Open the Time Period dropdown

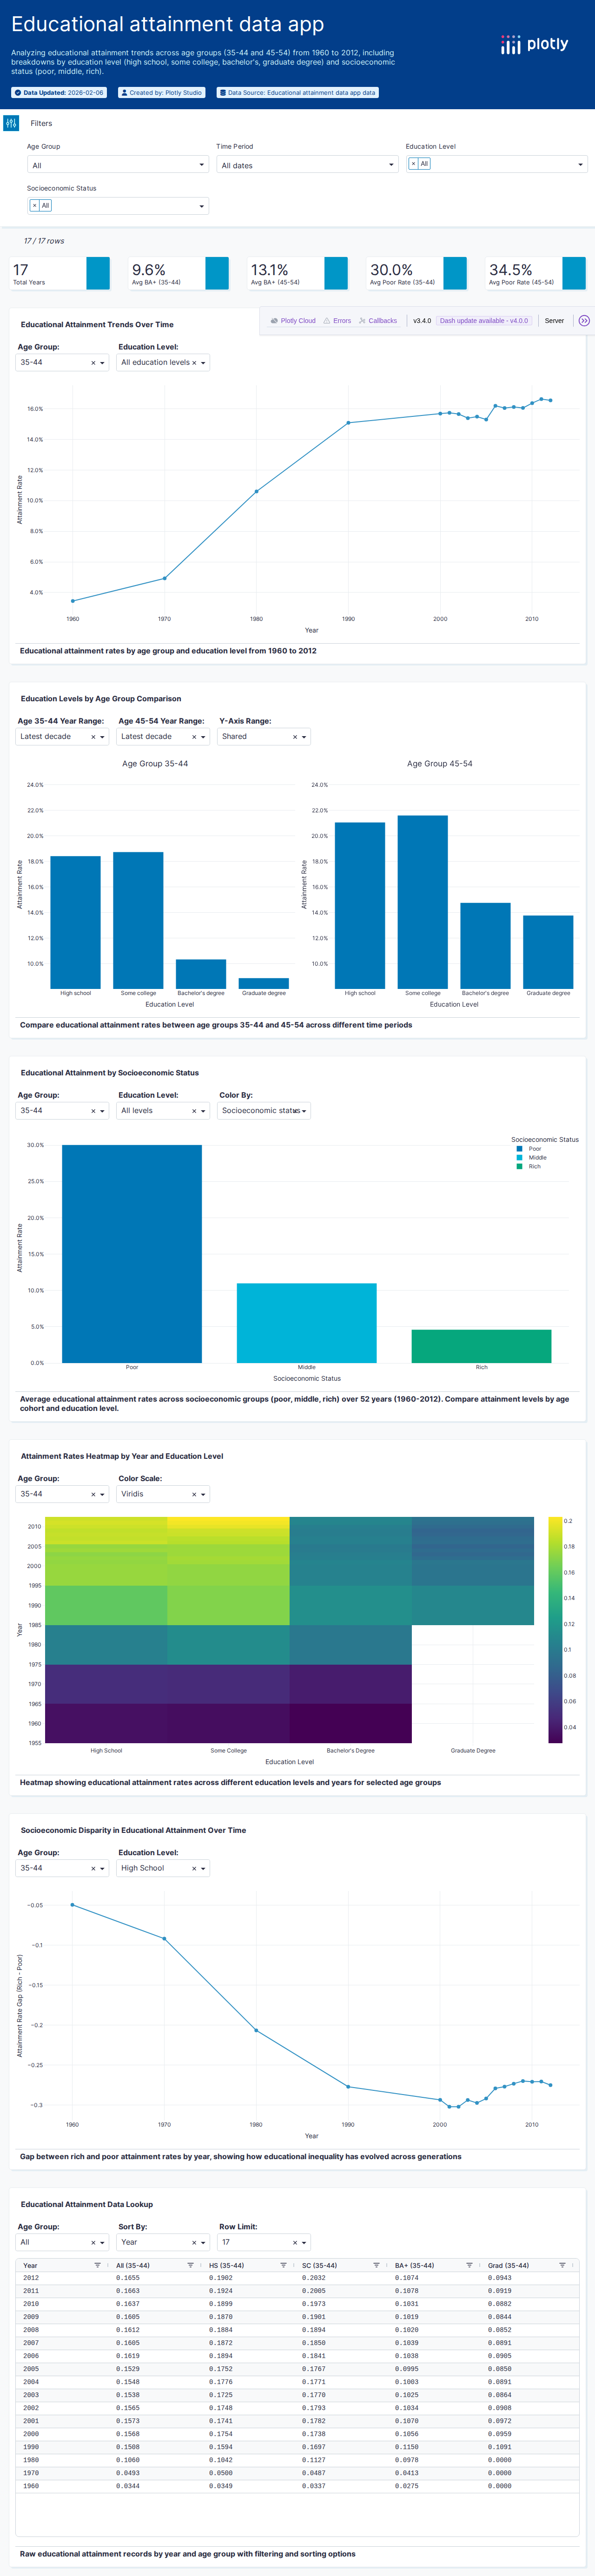[307, 165]
